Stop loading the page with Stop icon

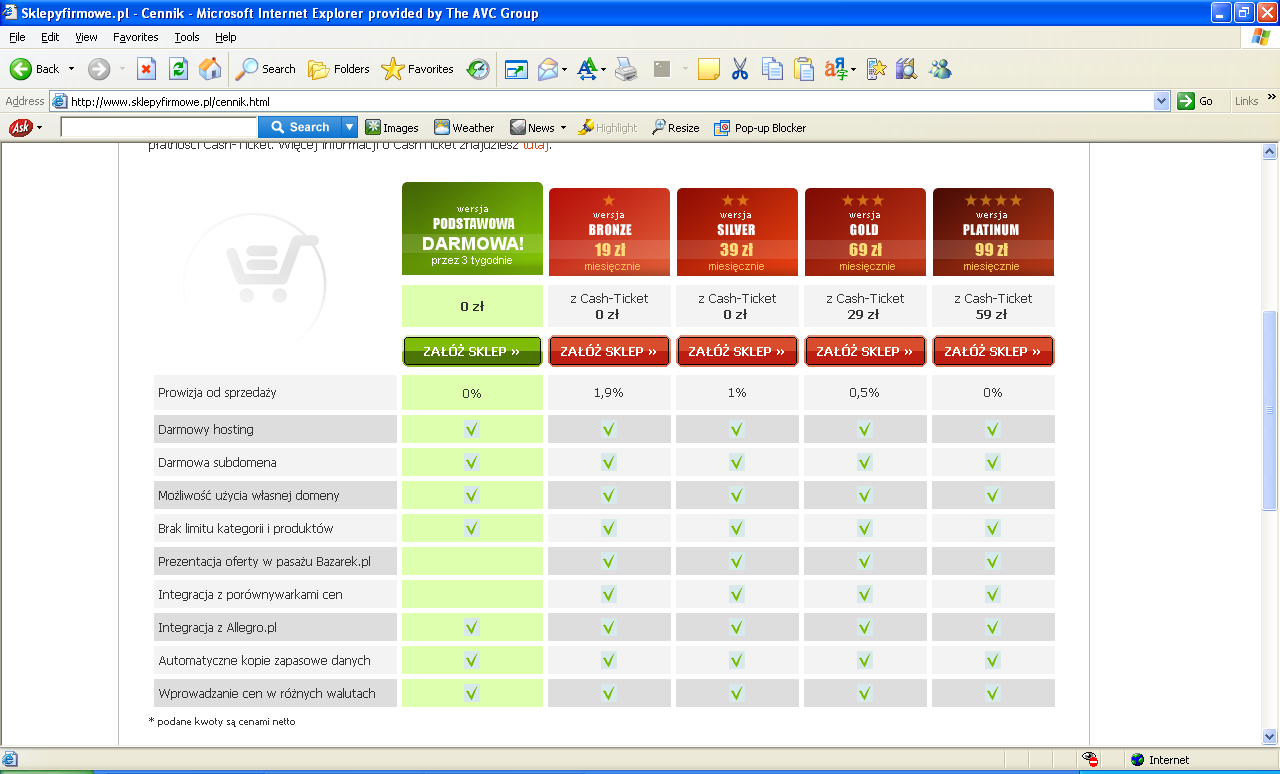click(x=146, y=69)
